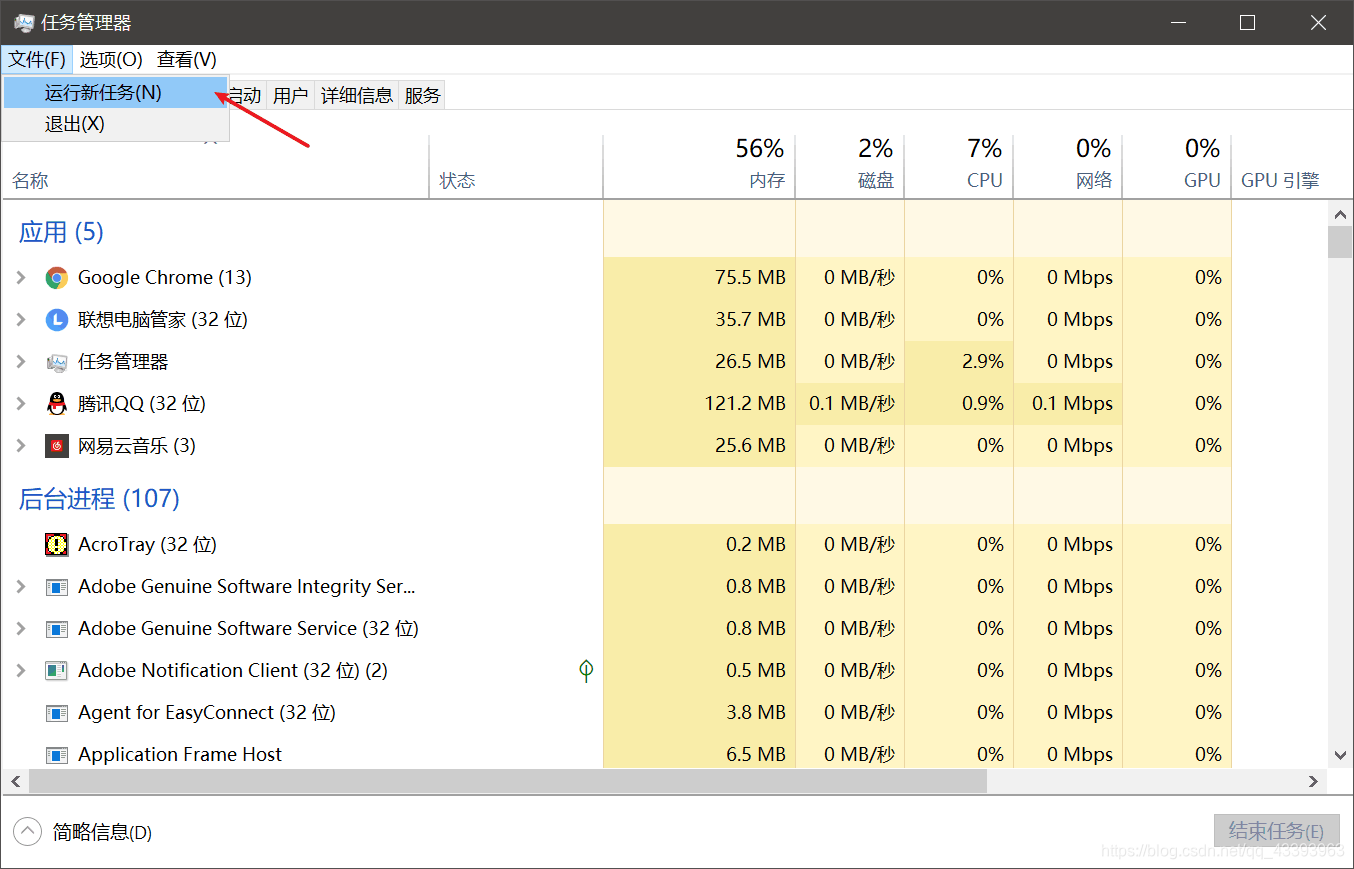Expand the Google Chrome (13) group
Viewport: 1354px width, 869px height.
(21, 278)
